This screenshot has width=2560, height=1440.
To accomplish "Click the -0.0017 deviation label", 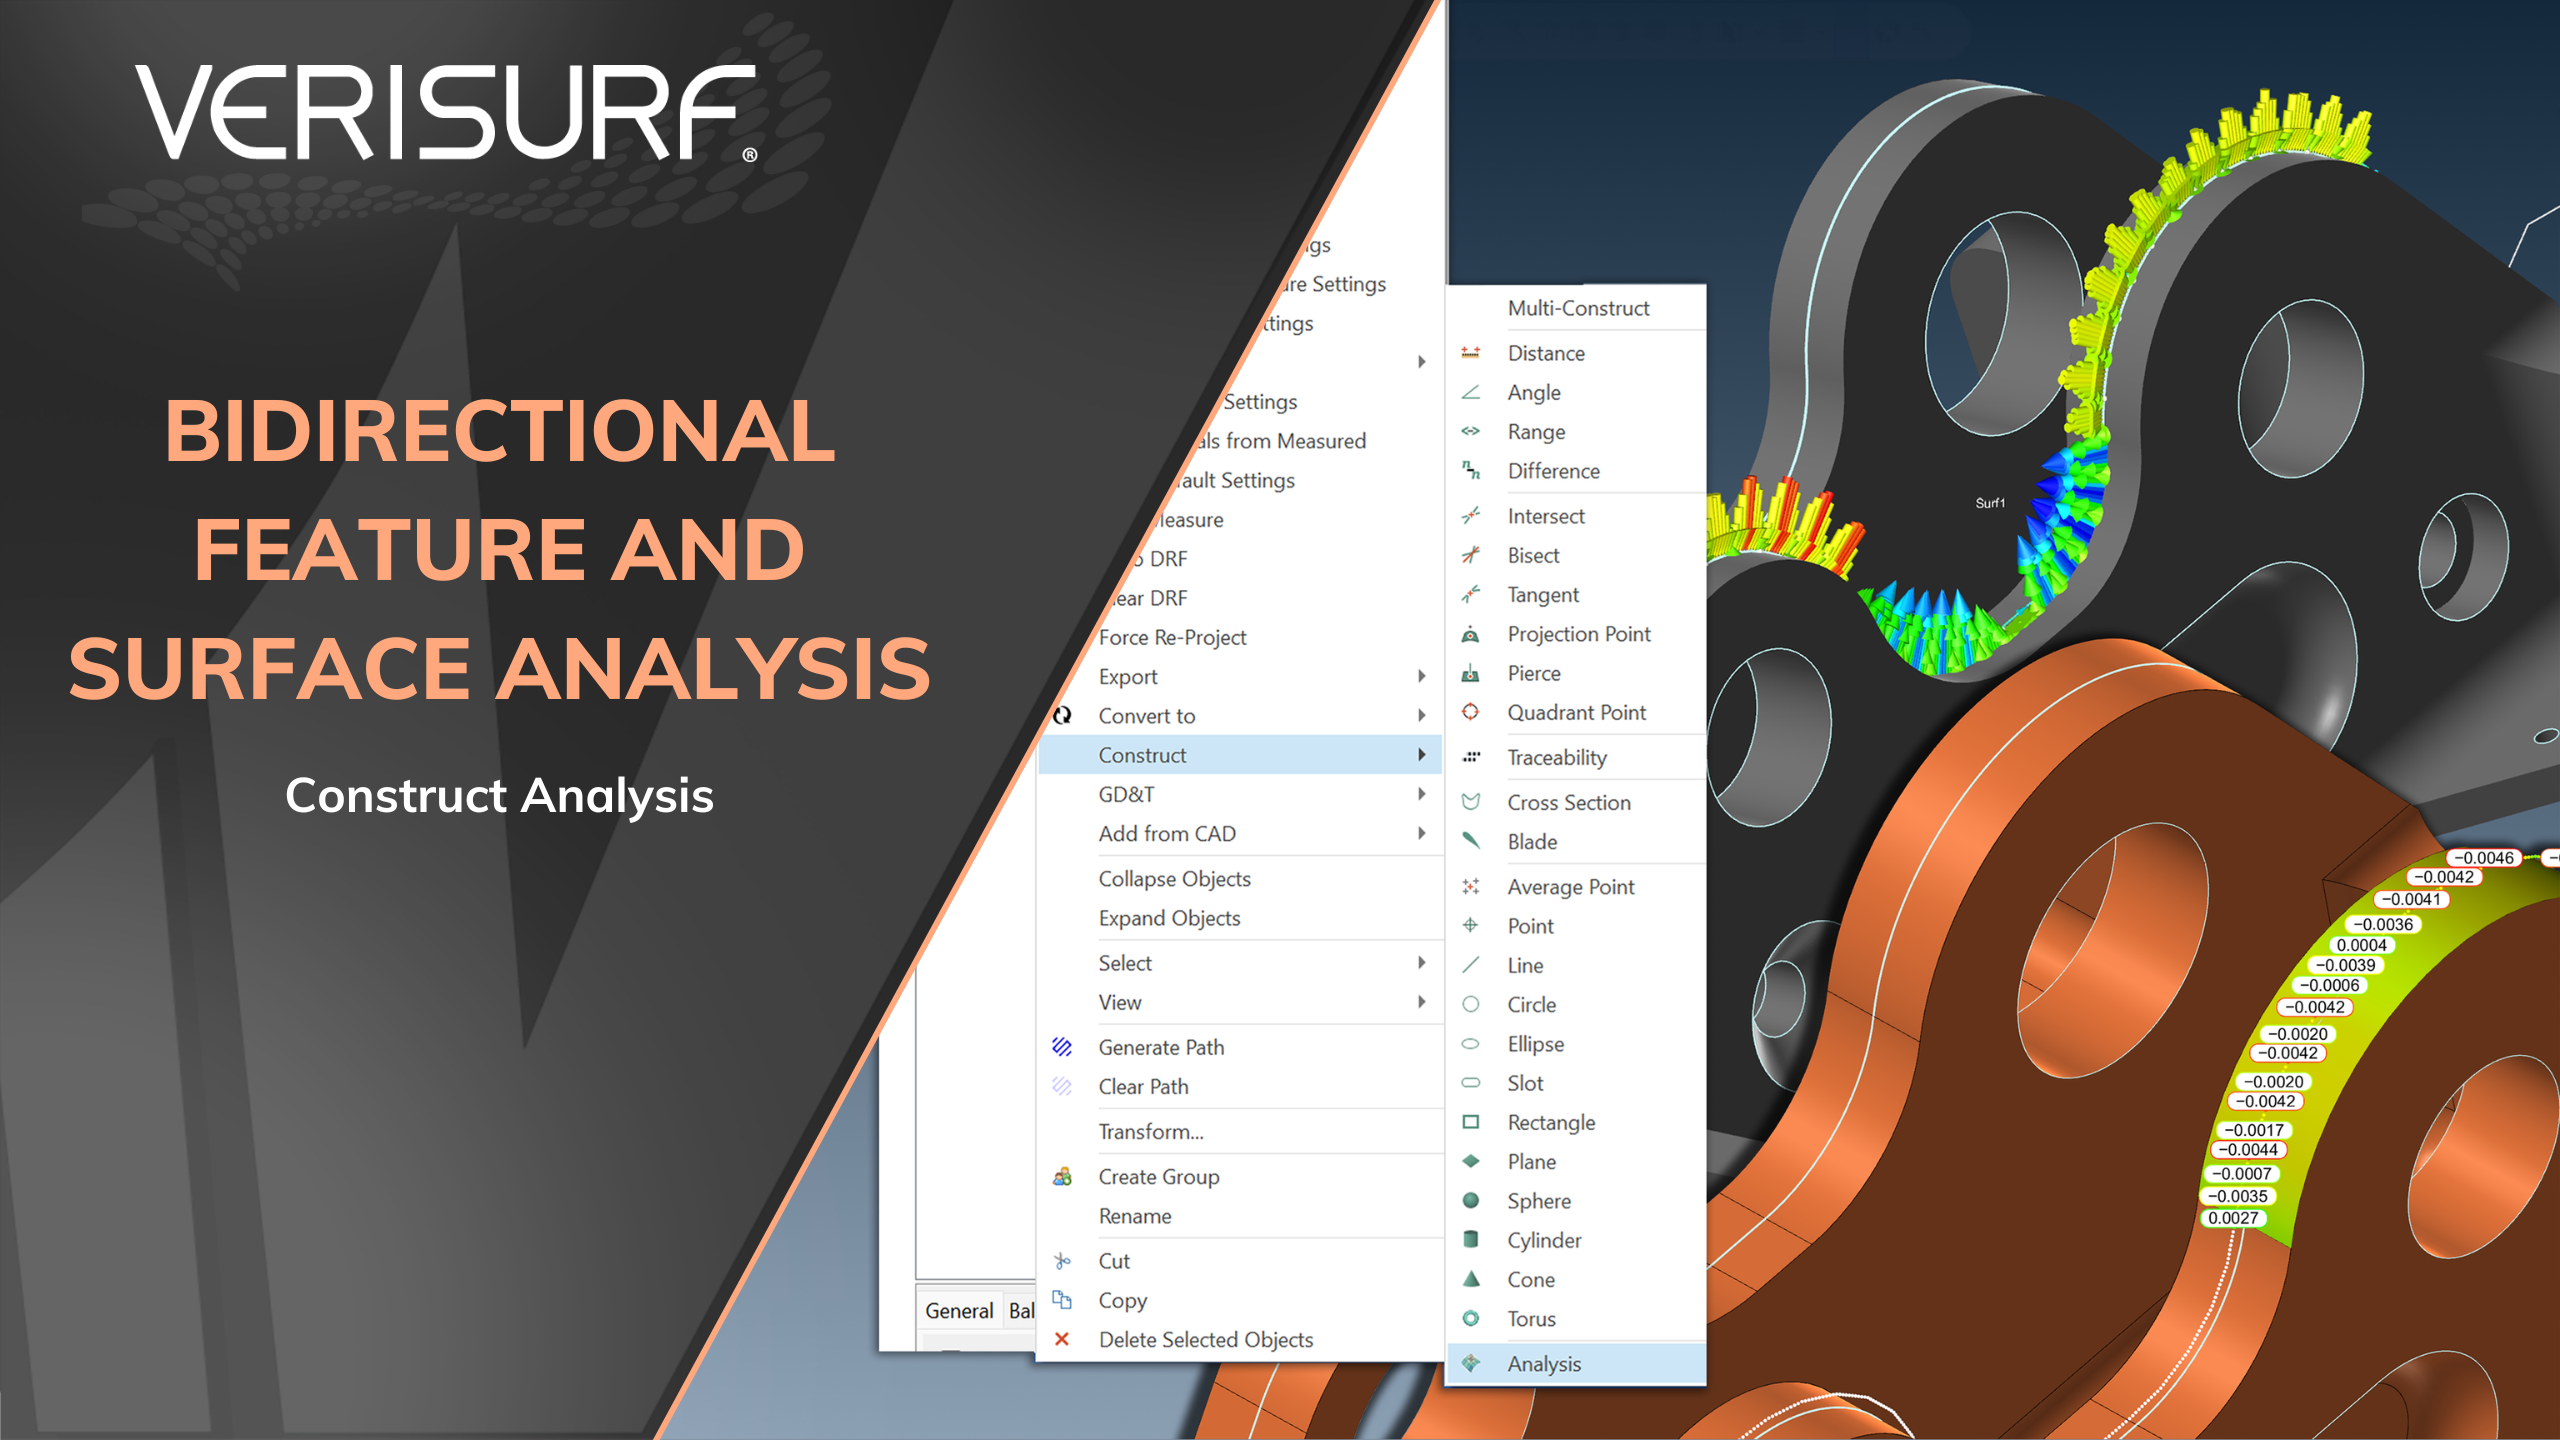I will pyautogui.click(x=2254, y=1130).
